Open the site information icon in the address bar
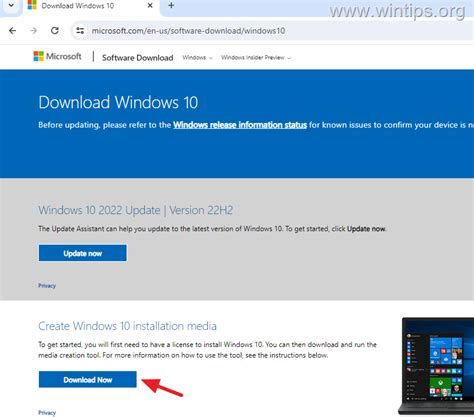Image resolution: width=474 pixels, height=417 pixels. [x=80, y=31]
